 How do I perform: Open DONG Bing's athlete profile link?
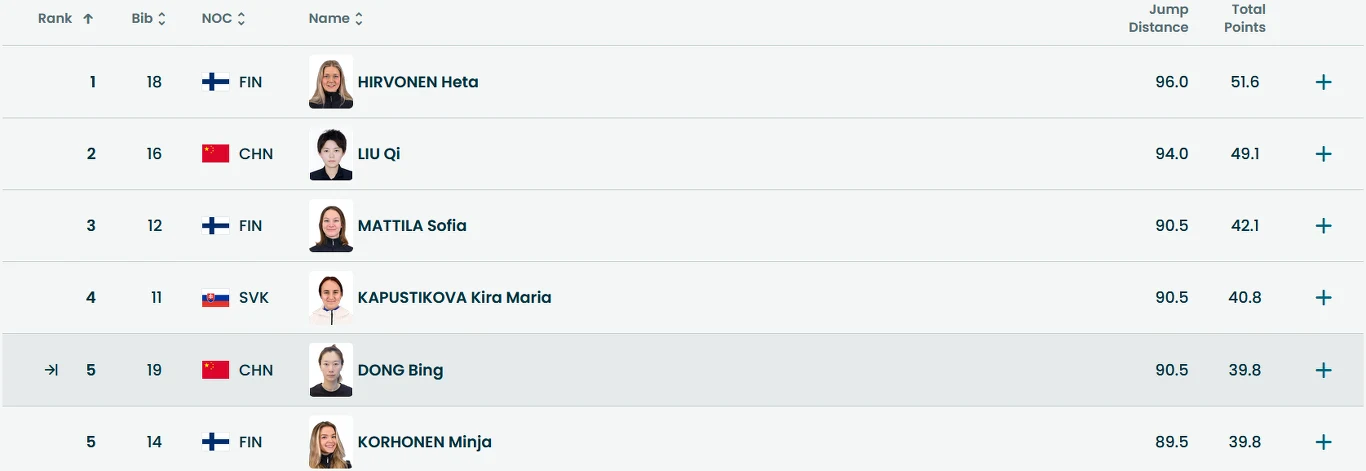400,370
